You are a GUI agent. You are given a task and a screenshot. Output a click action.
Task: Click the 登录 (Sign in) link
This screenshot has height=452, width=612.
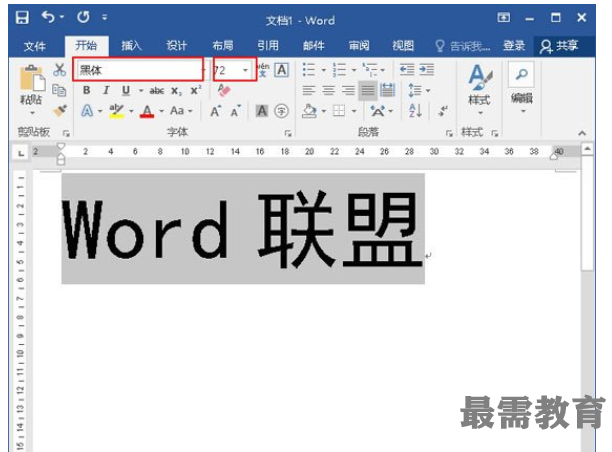[514, 46]
